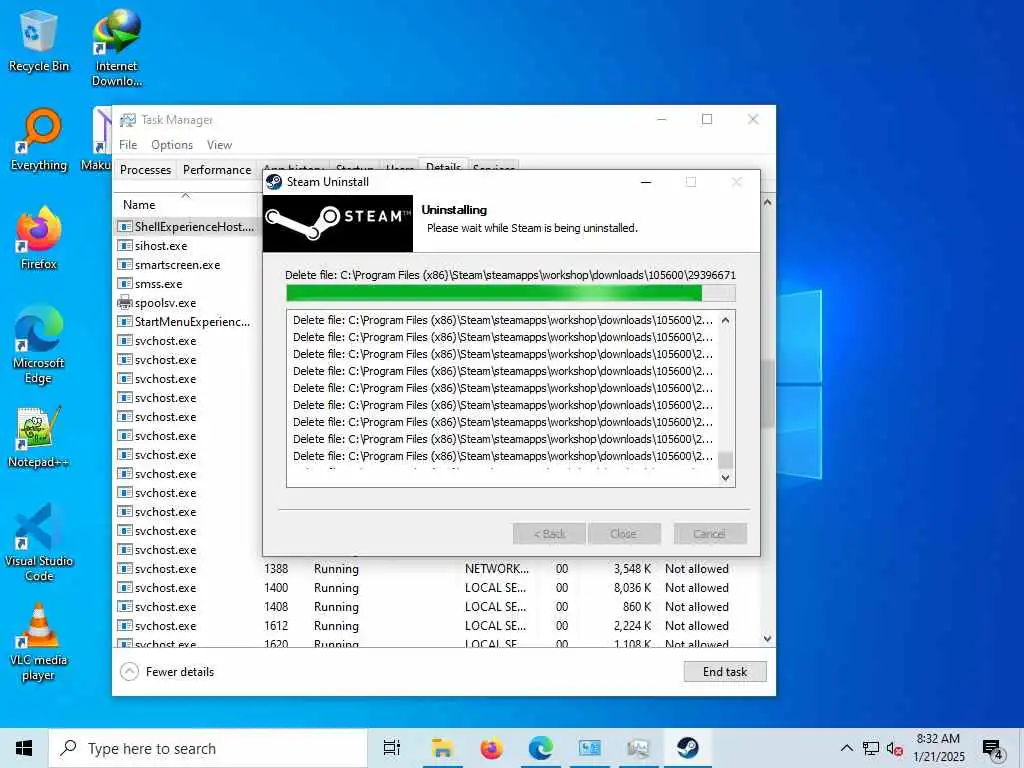
Task: Collapse Task Manager with Fewer details
Action: (167, 672)
